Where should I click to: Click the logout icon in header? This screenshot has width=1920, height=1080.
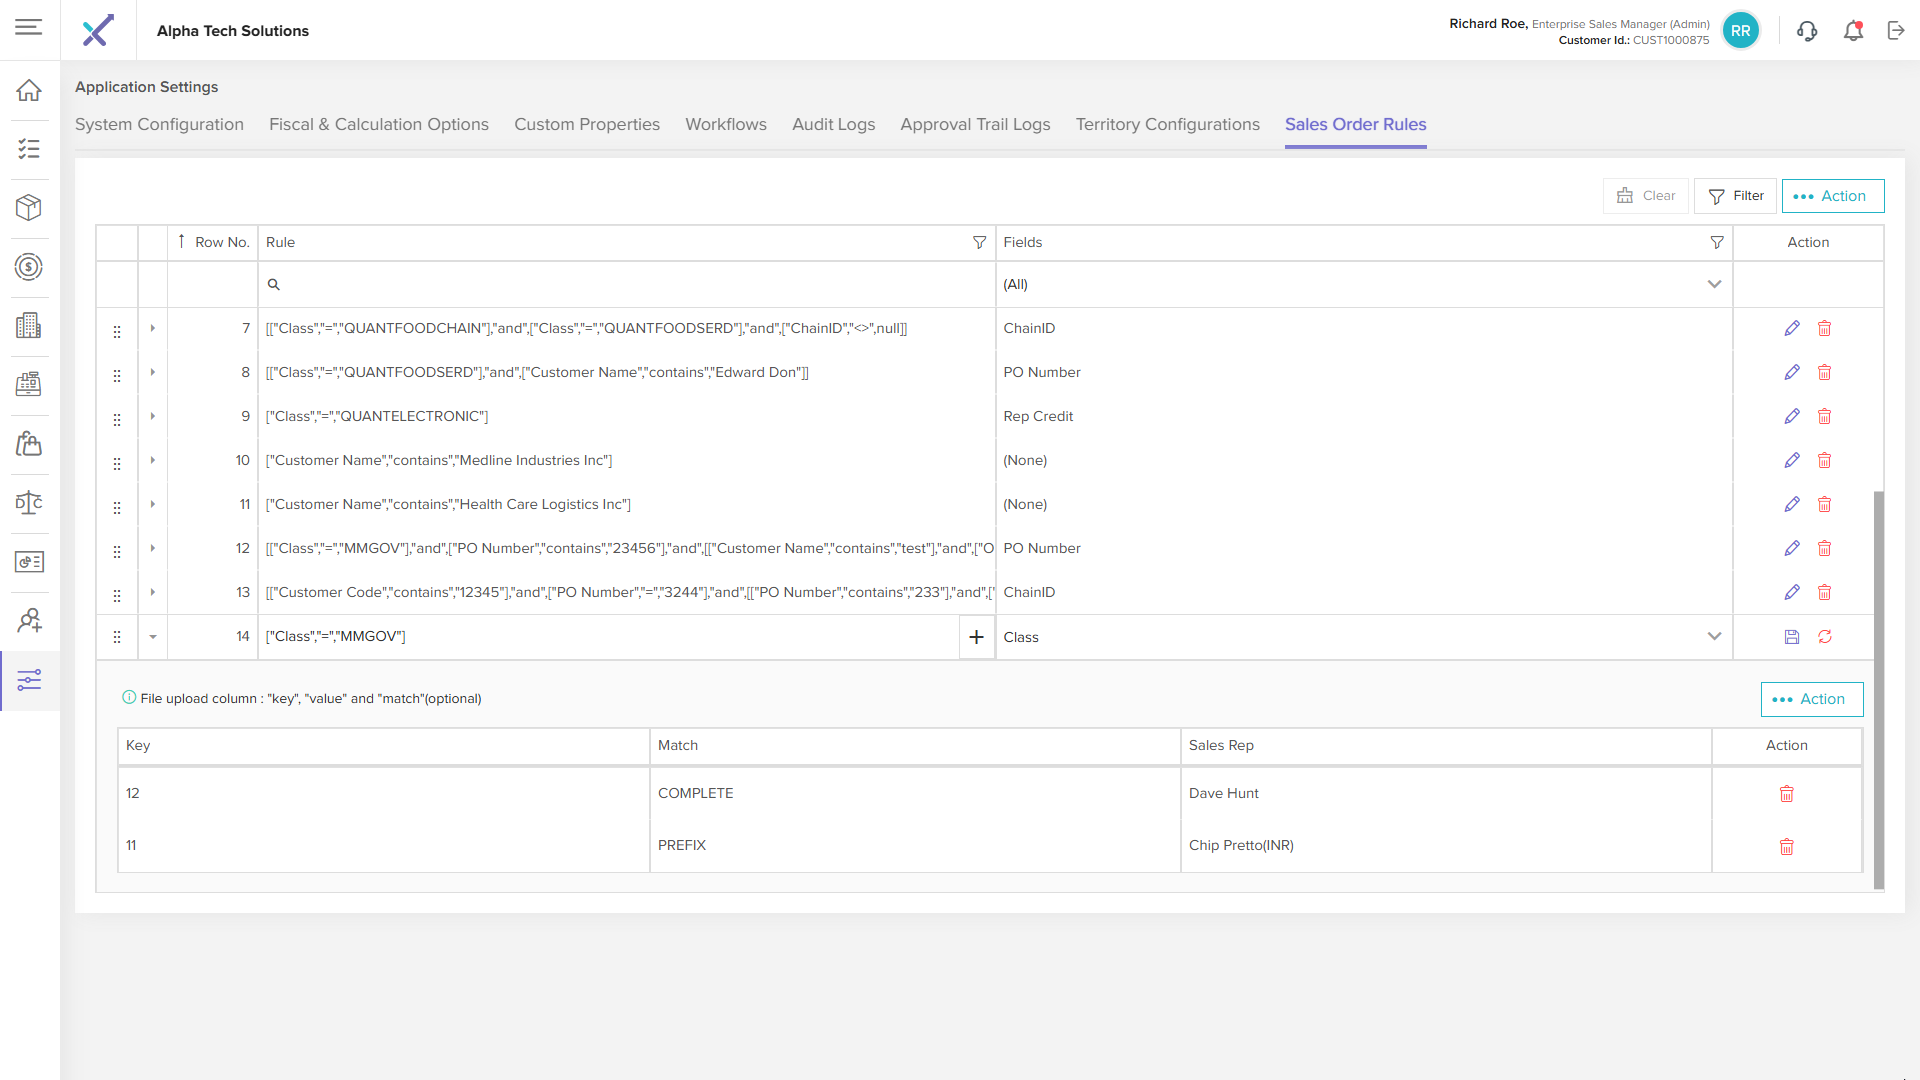tap(1896, 31)
